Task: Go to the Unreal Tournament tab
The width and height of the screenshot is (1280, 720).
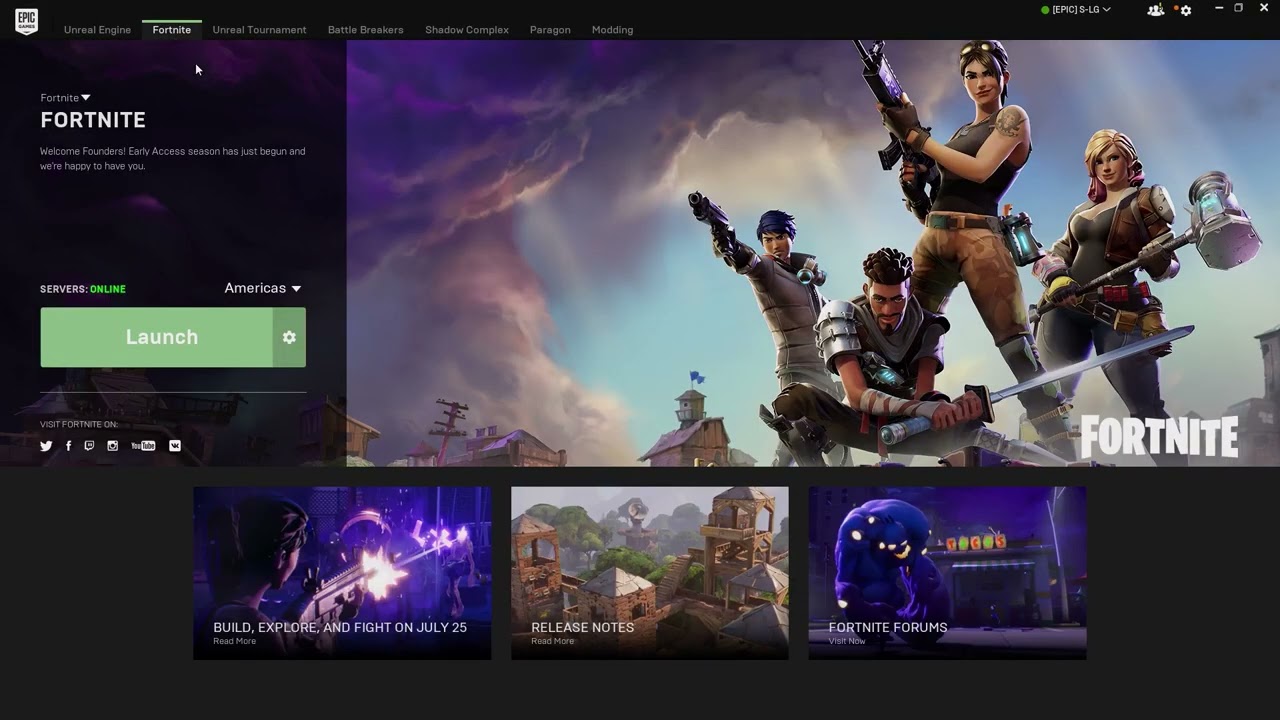Action: [259, 30]
